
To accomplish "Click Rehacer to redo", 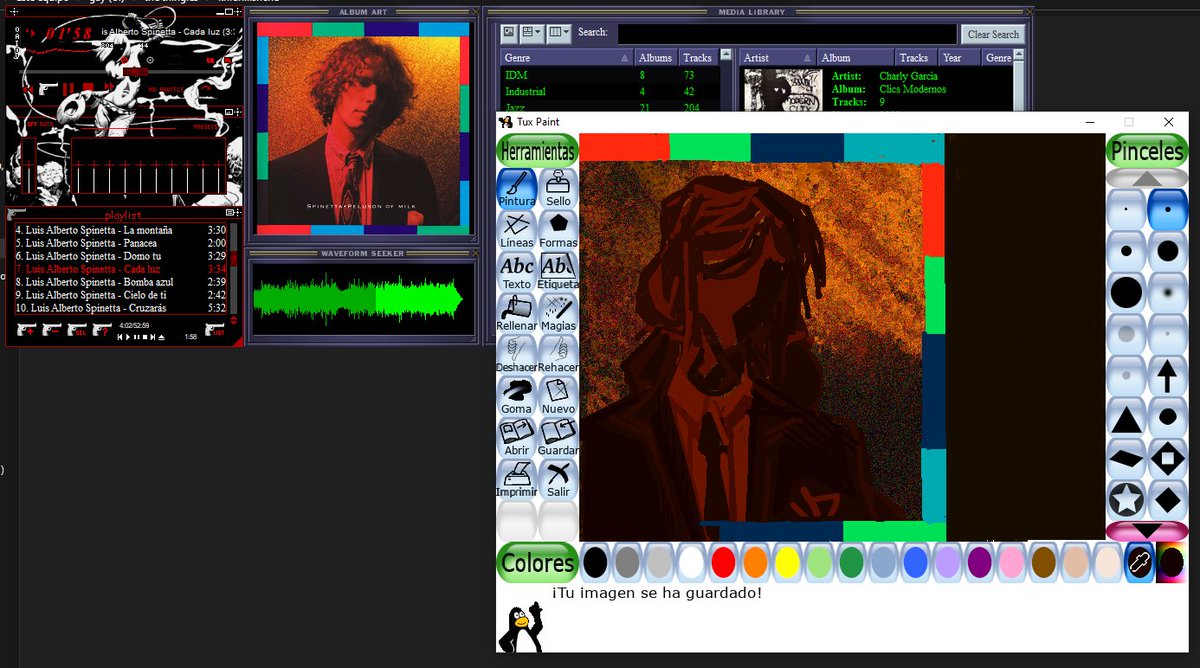I will (558, 354).
